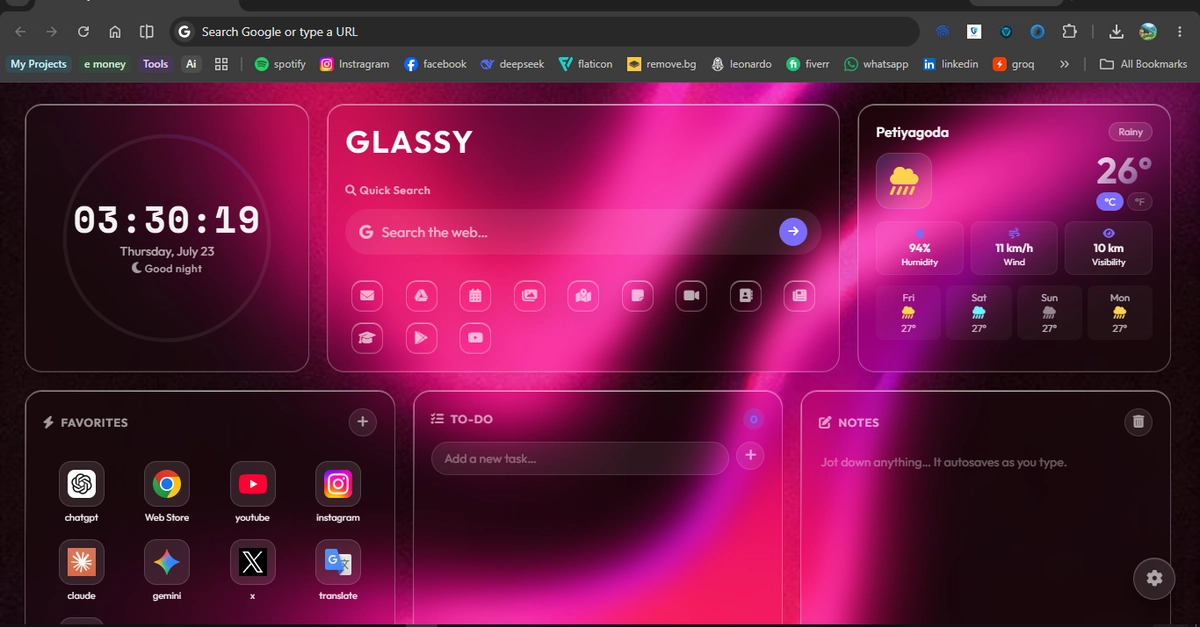Viewport: 1200px width, 627px height.
Task: Open the All Bookmarks folder
Action: pyautogui.click(x=1143, y=64)
